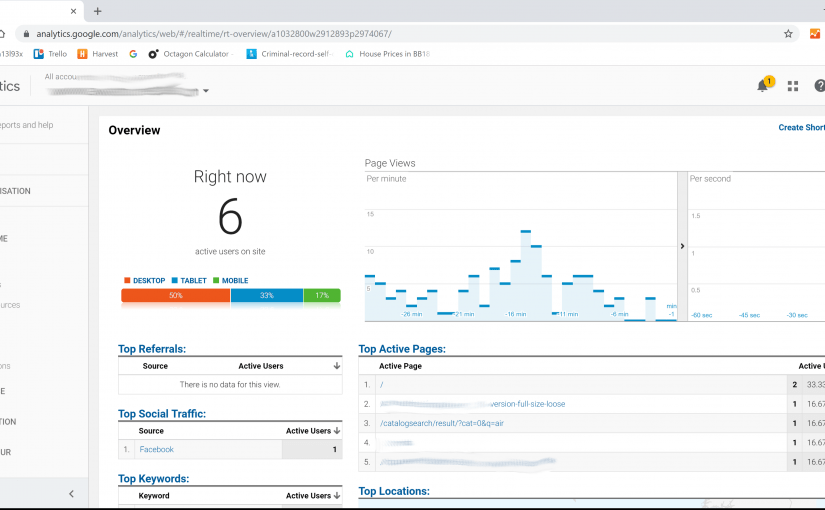This screenshot has height=510, width=825.
Task: Open the Google apps grid icon
Action: tap(792, 86)
